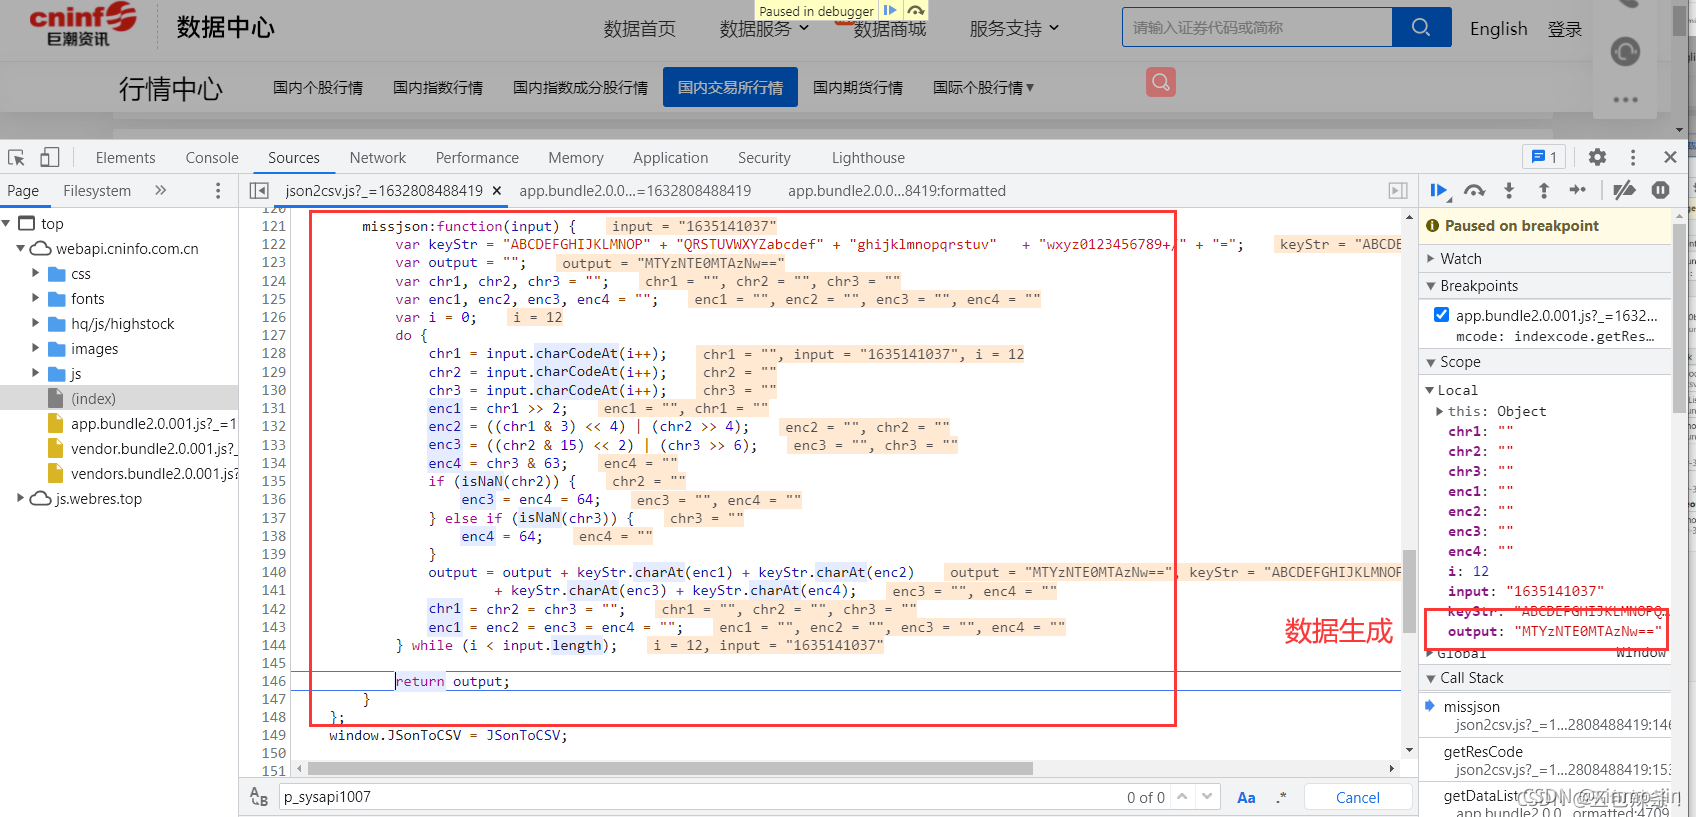Hide the file navigator pane
The image size is (1696, 817).
pyautogui.click(x=259, y=190)
